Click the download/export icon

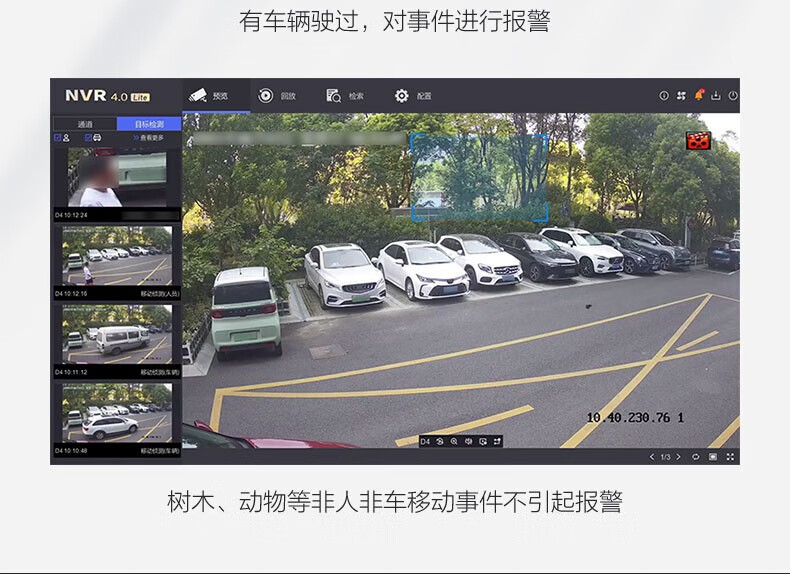[716, 96]
